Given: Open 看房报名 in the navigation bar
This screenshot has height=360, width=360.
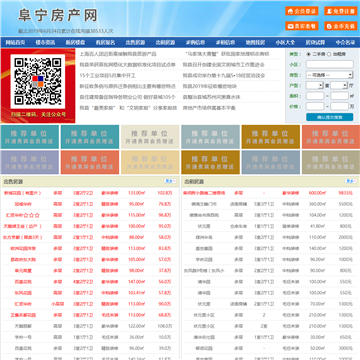Looking at the screenshot, I should point(105,42).
